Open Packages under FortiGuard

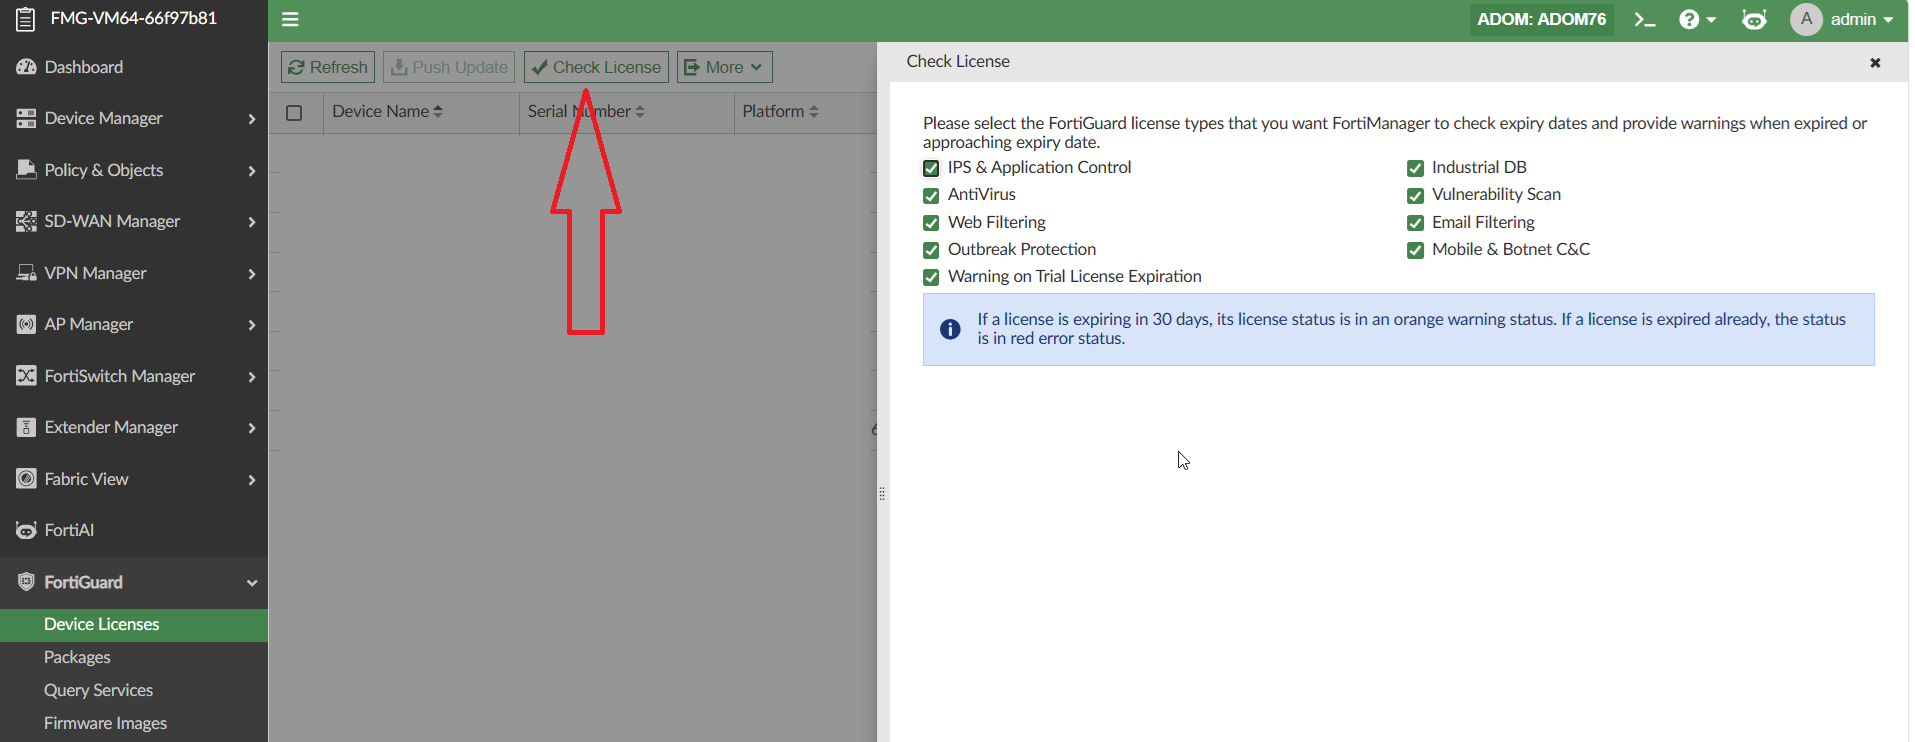click(x=77, y=657)
